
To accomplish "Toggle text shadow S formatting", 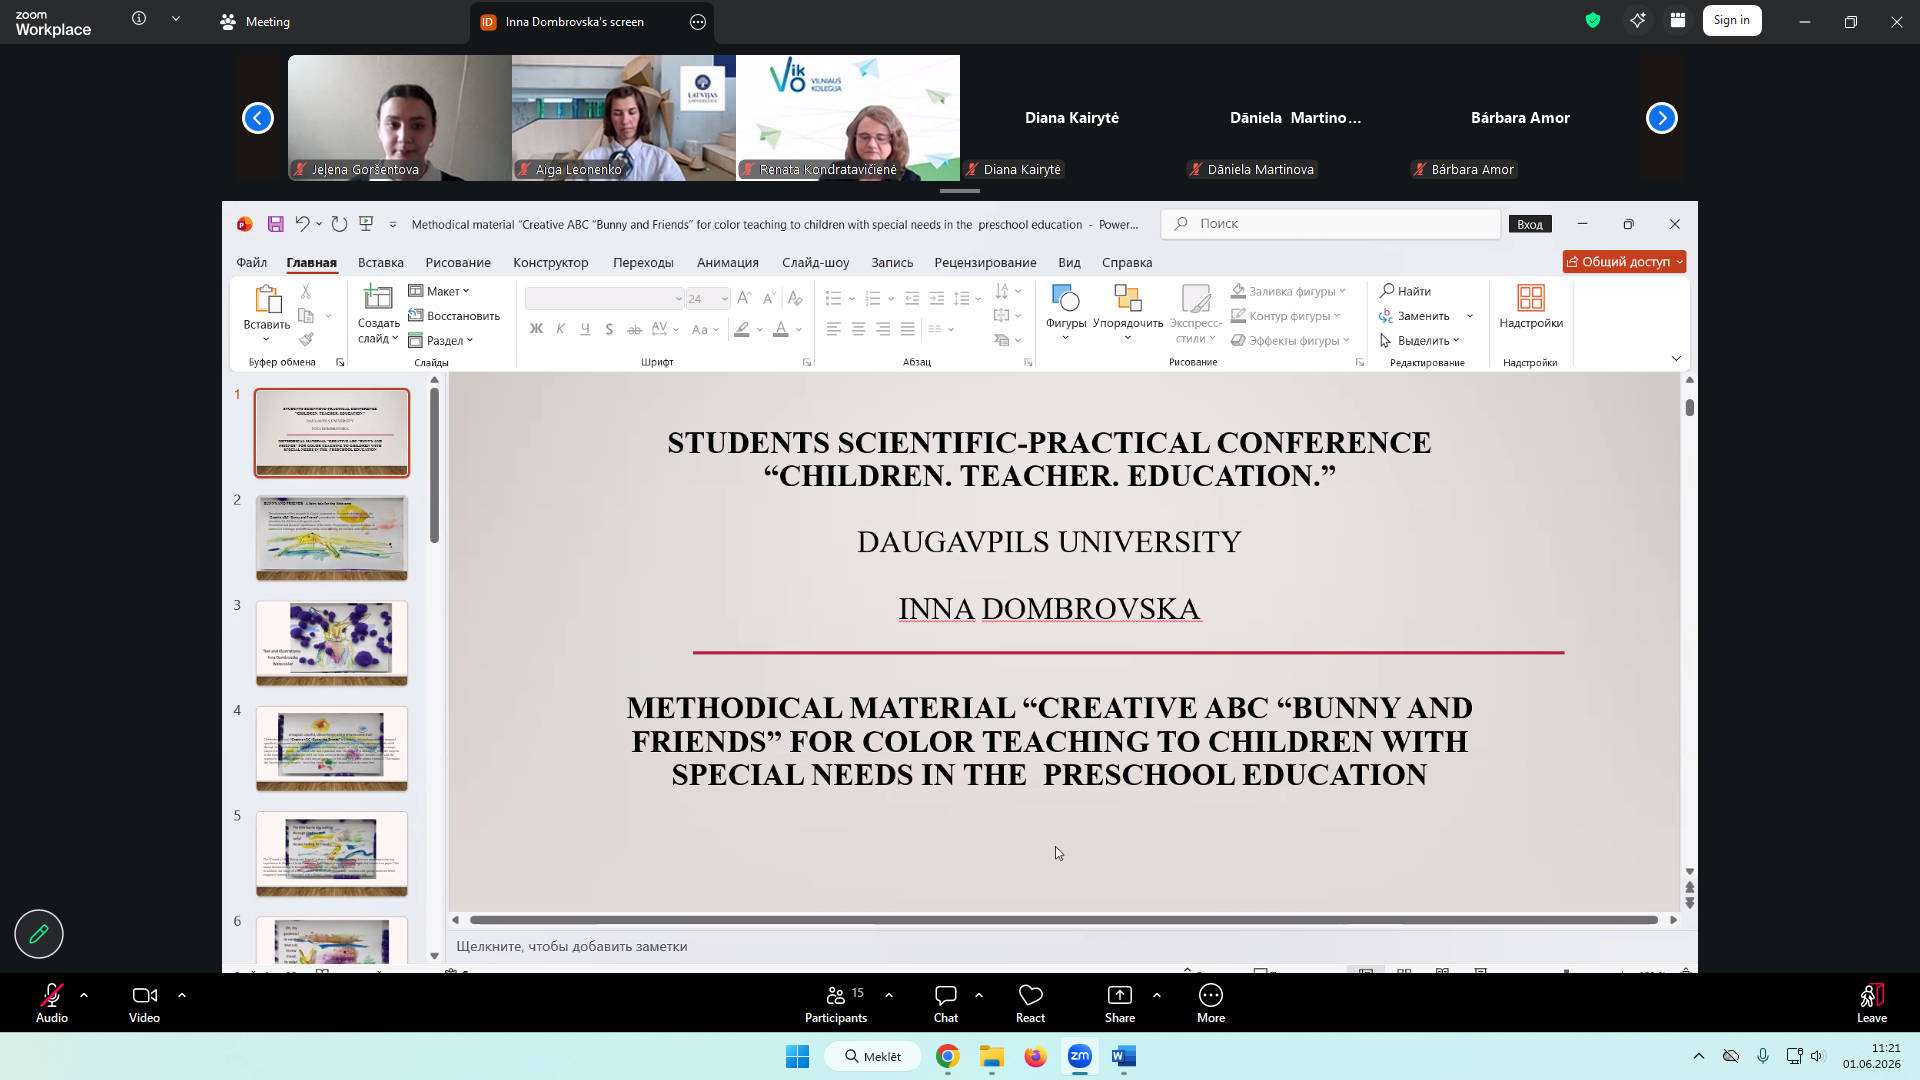I will pyautogui.click(x=609, y=328).
